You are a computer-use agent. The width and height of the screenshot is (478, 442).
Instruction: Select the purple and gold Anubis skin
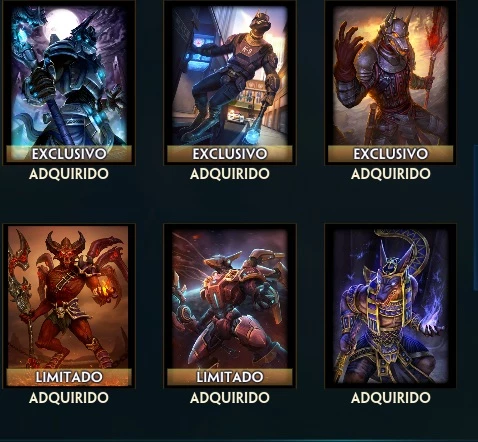tap(391, 306)
